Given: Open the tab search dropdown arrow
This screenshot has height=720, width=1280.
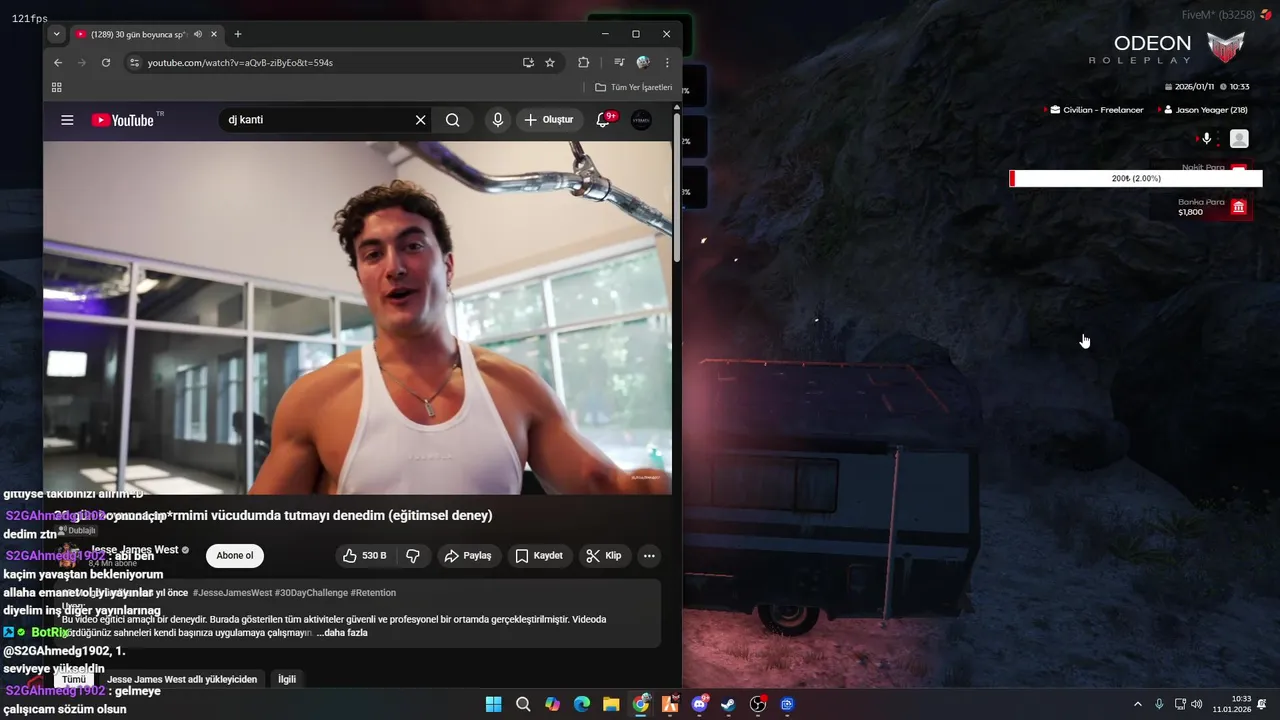Looking at the screenshot, I should click(x=56, y=34).
